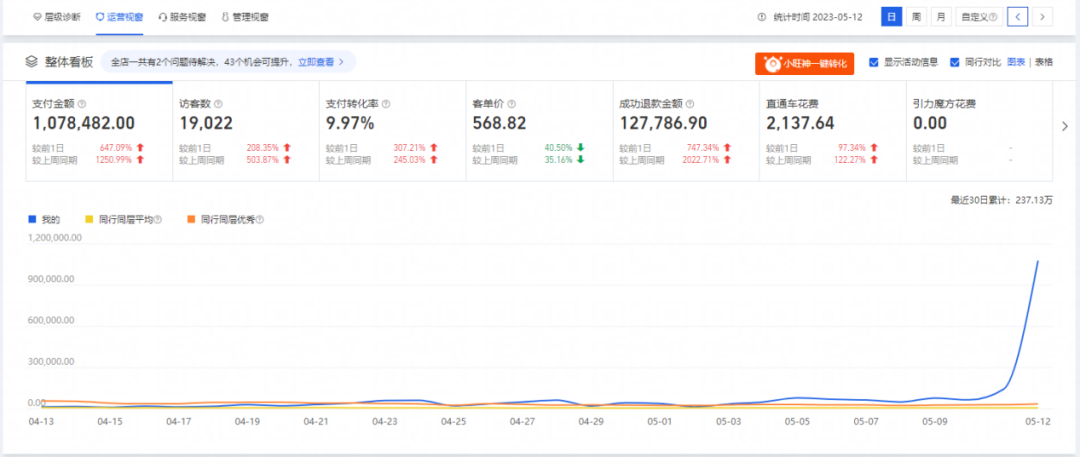Click the help icon beside 访客数

[218, 103]
